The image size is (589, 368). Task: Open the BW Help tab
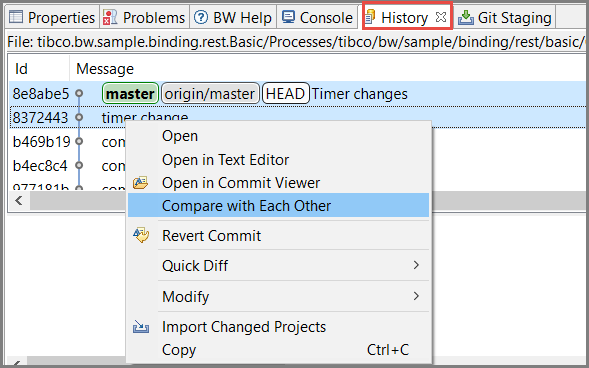(233, 18)
